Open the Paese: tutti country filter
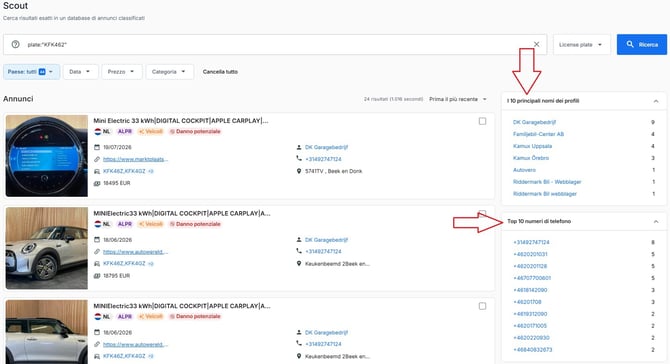This screenshot has width=670, height=364. [x=31, y=72]
